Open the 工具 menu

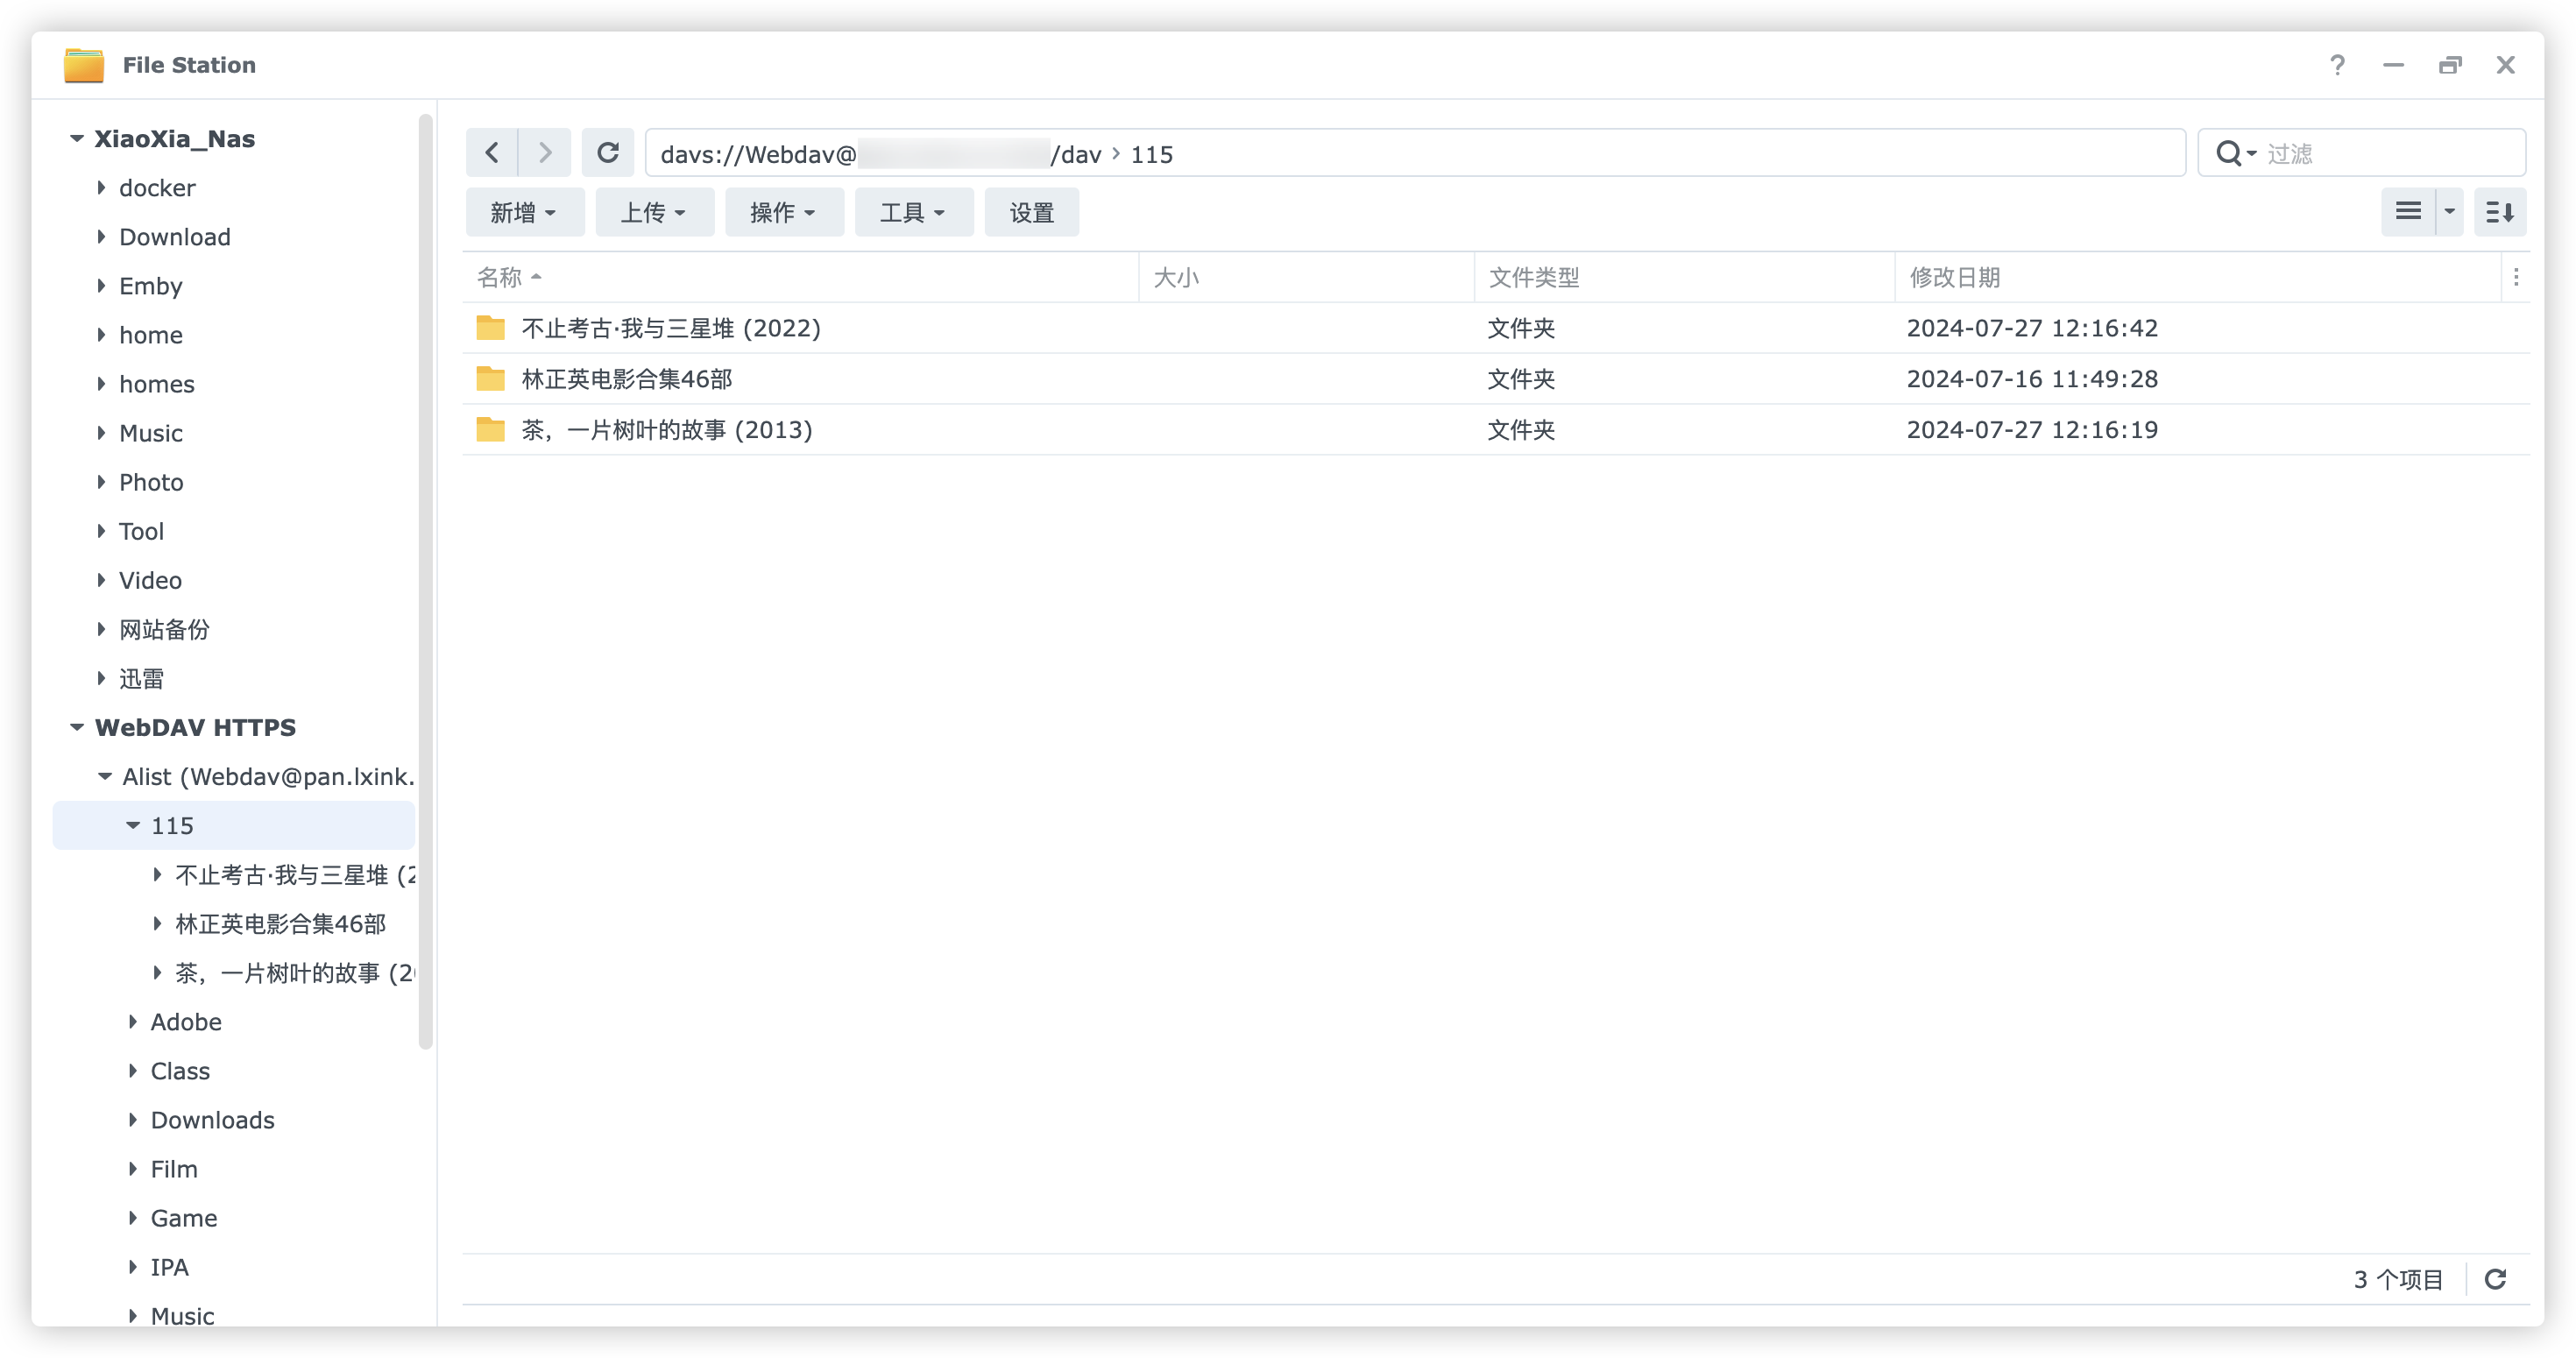tap(913, 212)
